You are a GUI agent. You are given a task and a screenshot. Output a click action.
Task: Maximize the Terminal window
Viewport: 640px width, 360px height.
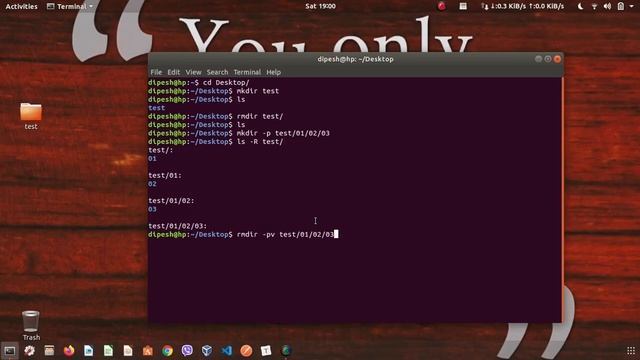click(548, 59)
